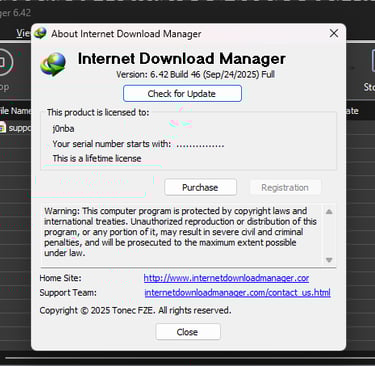This screenshot has height=366, width=375.
Task: Click the 'About Internet Download Manager' title text
Action: 126,34
